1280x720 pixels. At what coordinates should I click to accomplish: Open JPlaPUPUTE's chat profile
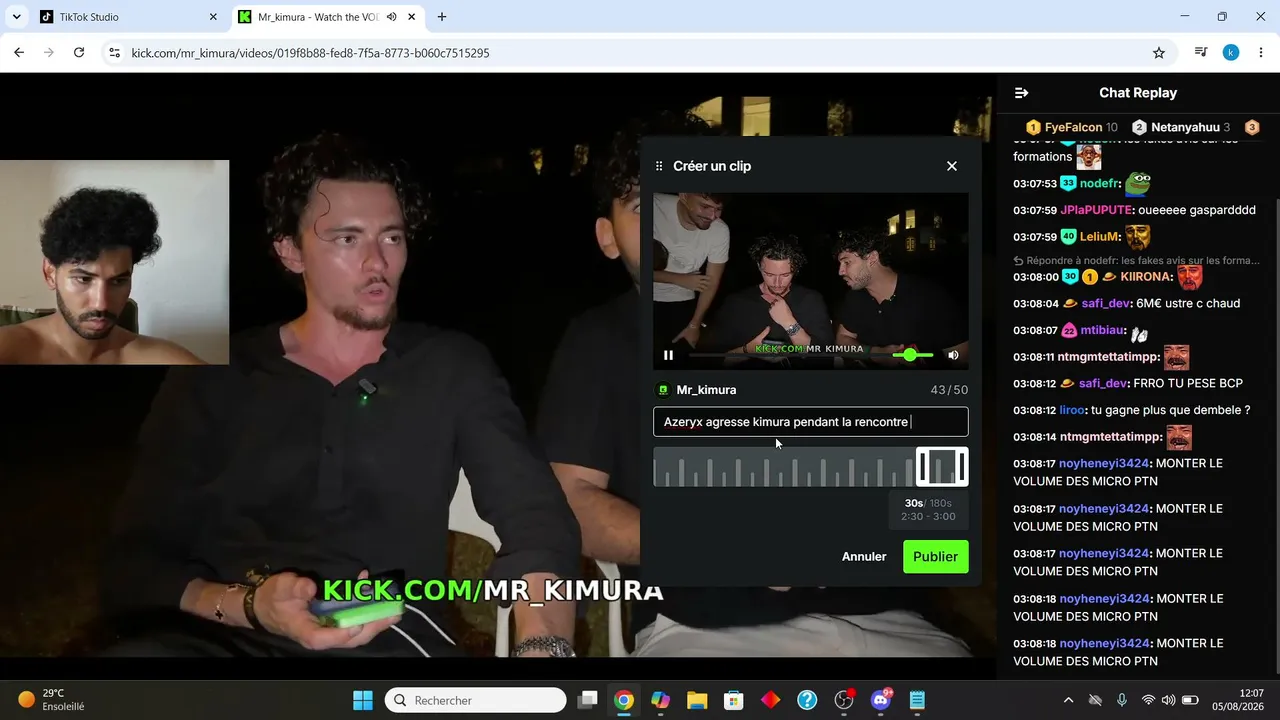click(x=1096, y=210)
